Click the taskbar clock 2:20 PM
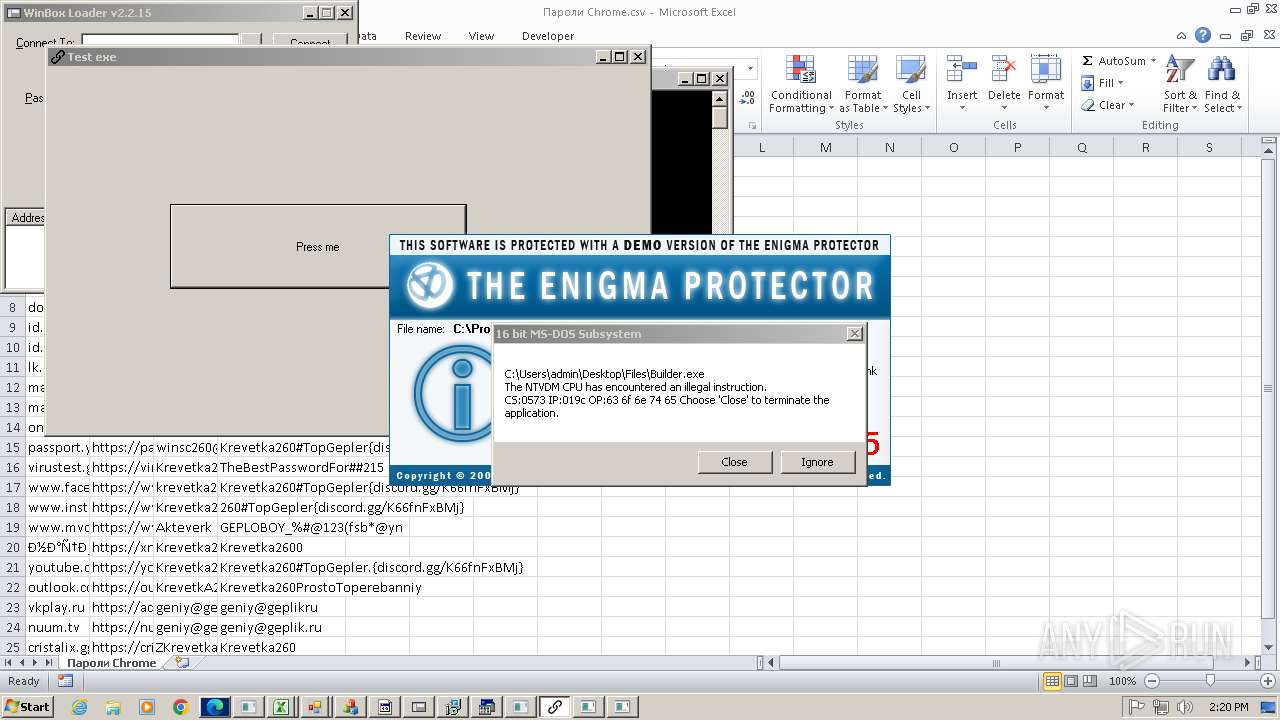The image size is (1280, 720). coord(1229,707)
